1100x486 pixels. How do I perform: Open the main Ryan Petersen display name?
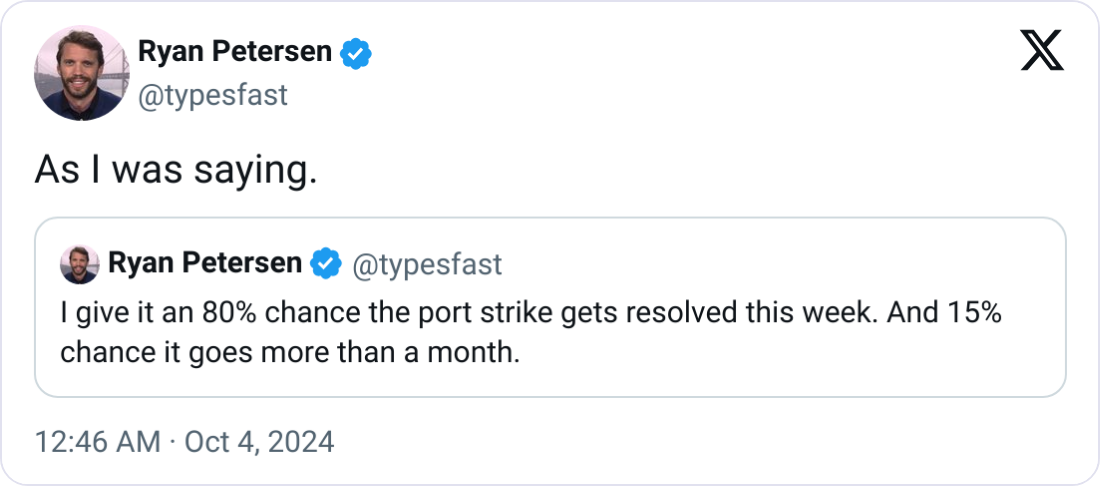[234, 52]
